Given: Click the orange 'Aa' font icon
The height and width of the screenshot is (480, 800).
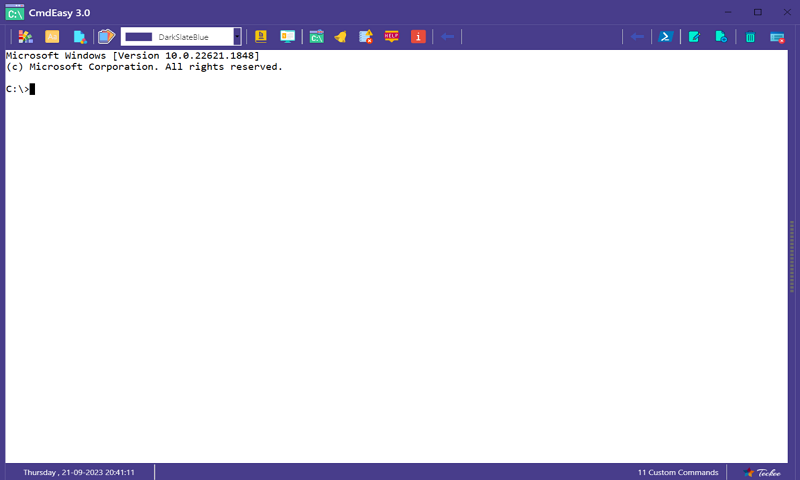Looking at the screenshot, I should [x=52, y=37].
